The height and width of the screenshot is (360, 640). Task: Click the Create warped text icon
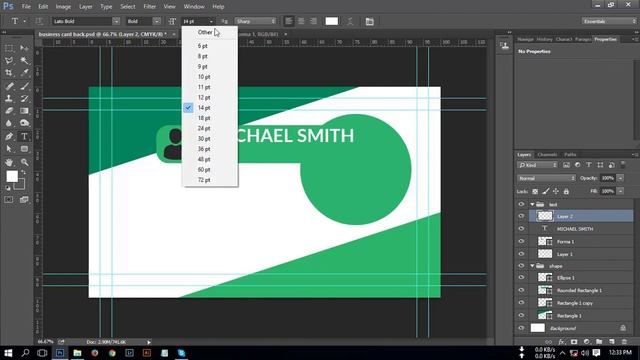(x=350, y=21)
